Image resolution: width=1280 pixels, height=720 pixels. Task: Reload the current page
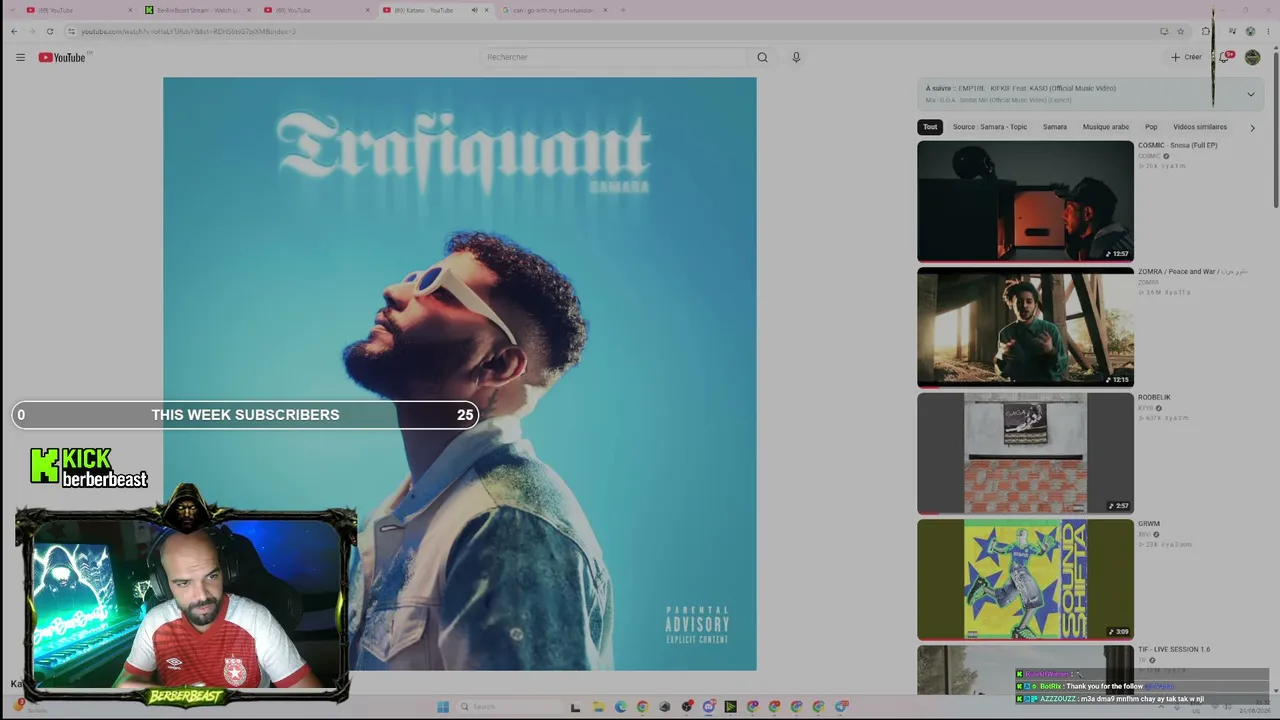(x=49, y=31)
